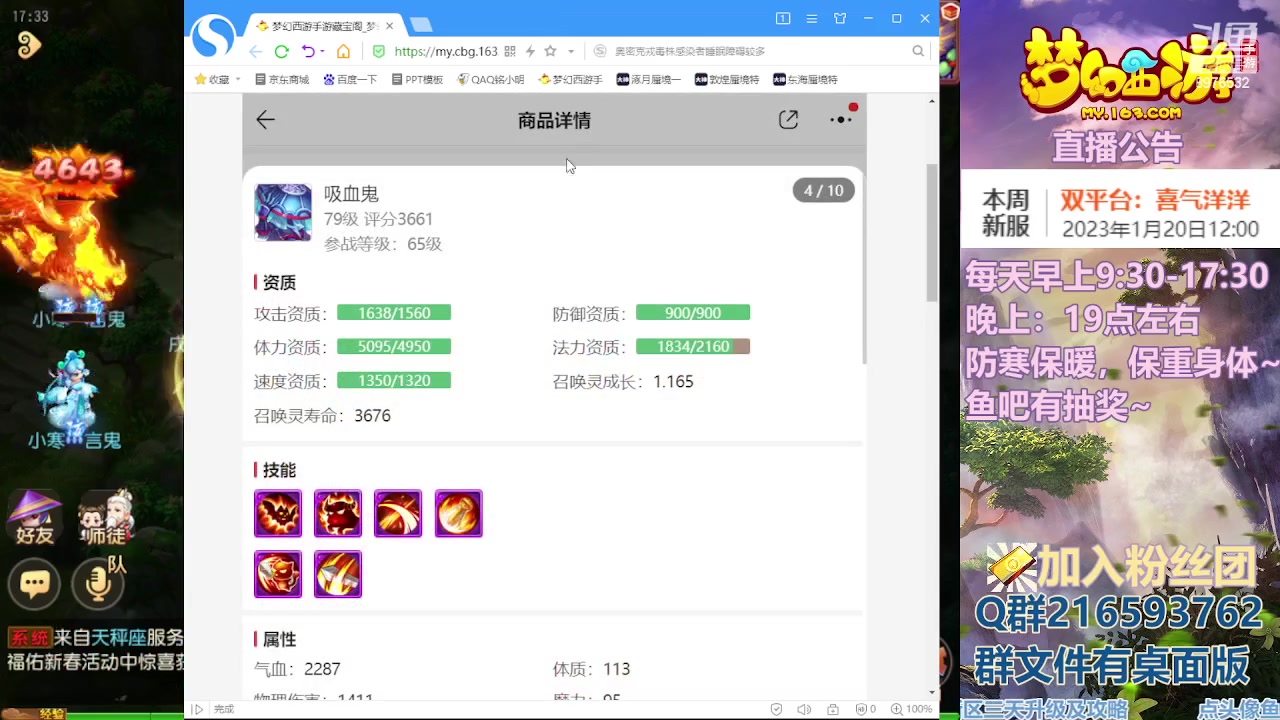This screenshot has height=720, width=1280.
Task: Click the lightning speed-mode icon
Action: coord(530,51)
